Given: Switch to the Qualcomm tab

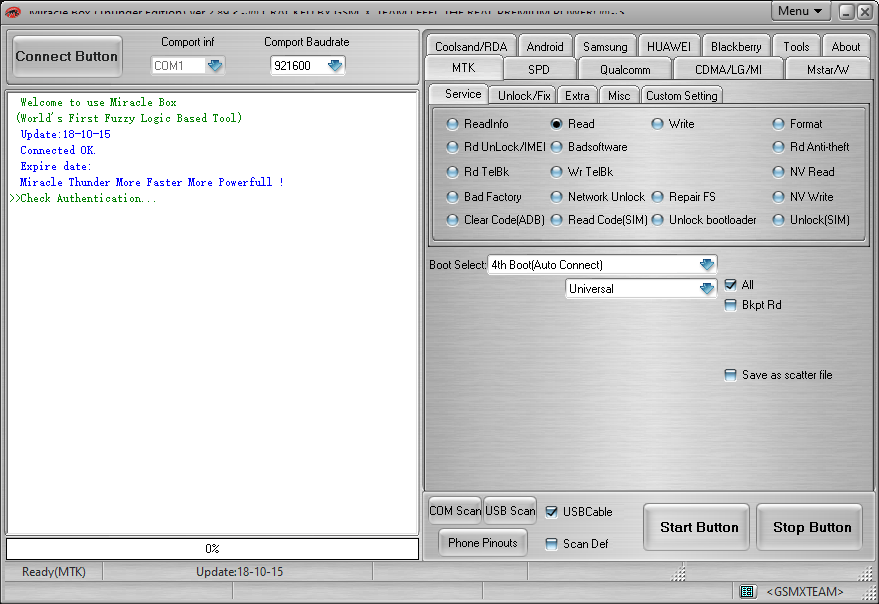Looking at the screenshot, I should click(625, 69).
